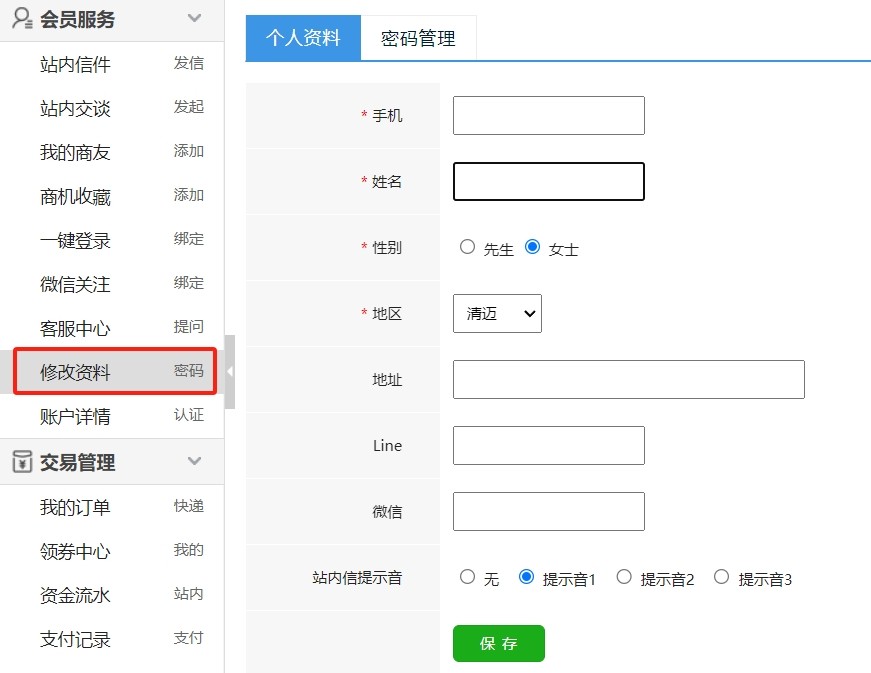Image resolution: width=871 pixels, height=673 pixels.
Task: Collapse the 会员服务 section chevron
Action: tap(194, 18)
